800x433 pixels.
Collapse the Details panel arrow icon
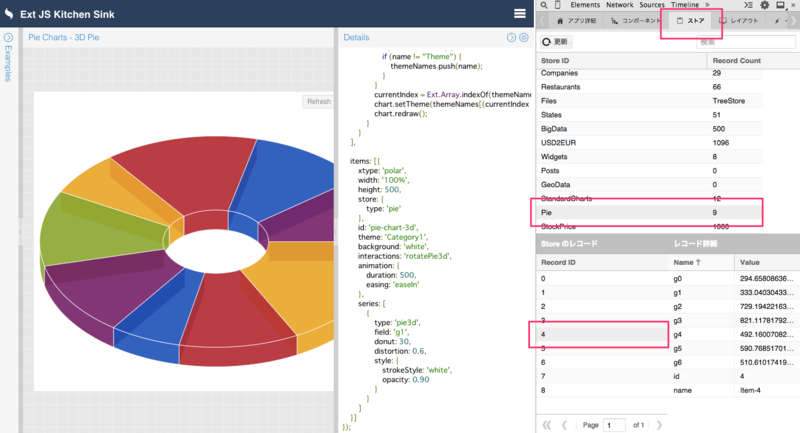click(x=511, y=37)
